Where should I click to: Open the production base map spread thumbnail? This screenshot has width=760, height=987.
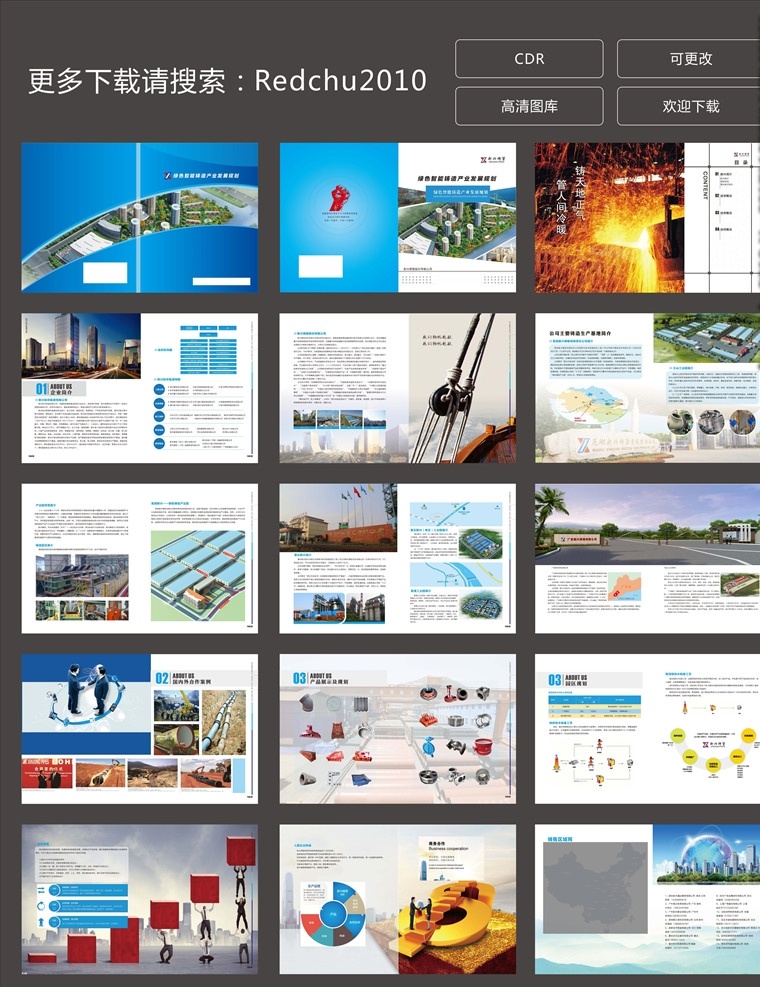[647, 388]
